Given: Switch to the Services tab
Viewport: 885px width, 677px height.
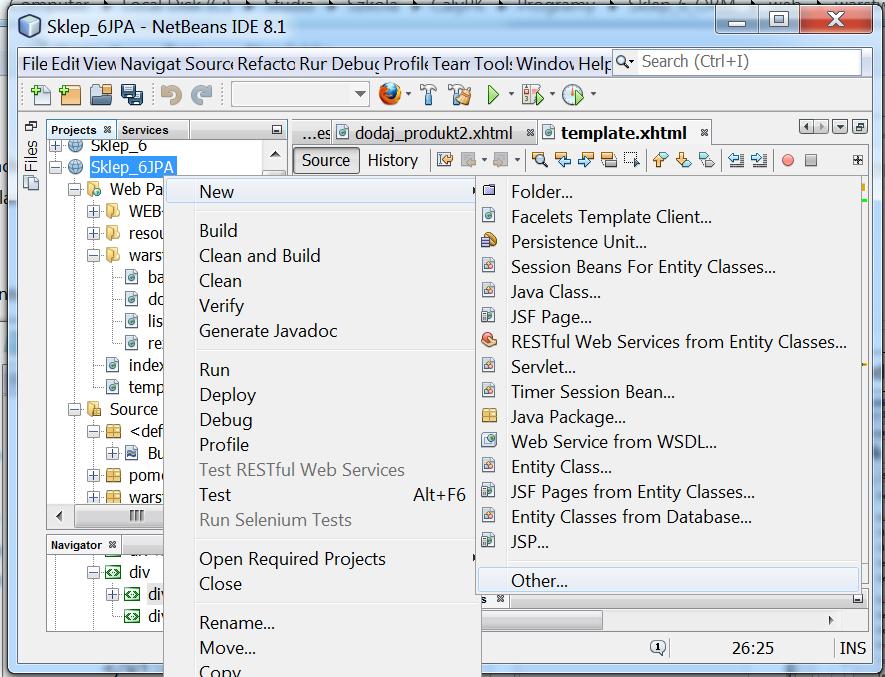Looking at the screenshot, I should tap(145, 130).
